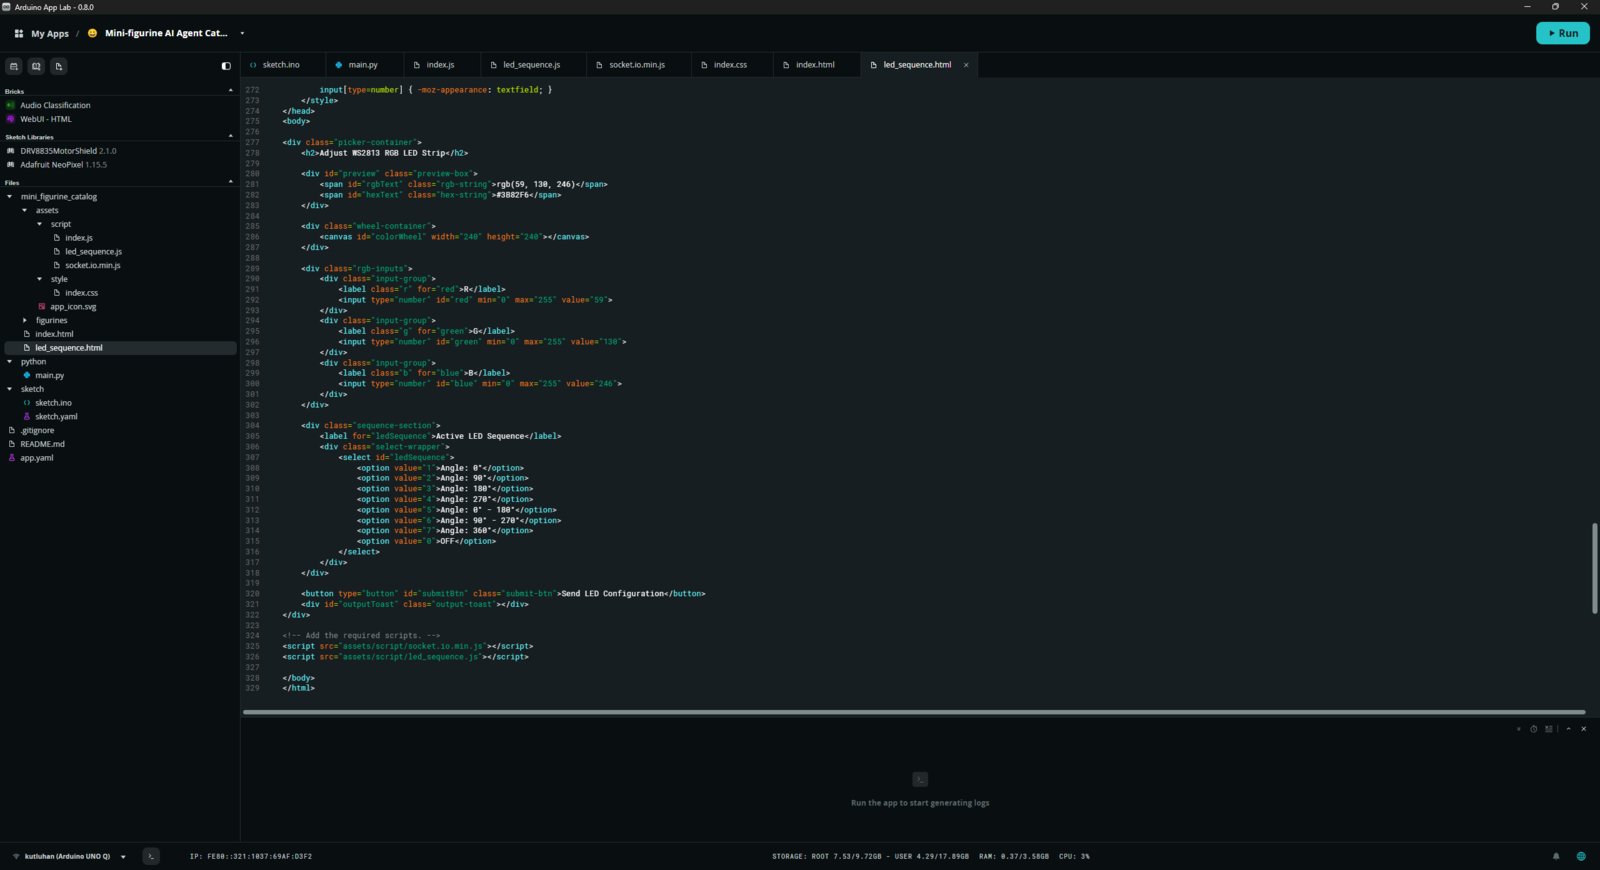1600x870 pixels.
Task: Open index.html in the file tree
Action: [54, 334]
